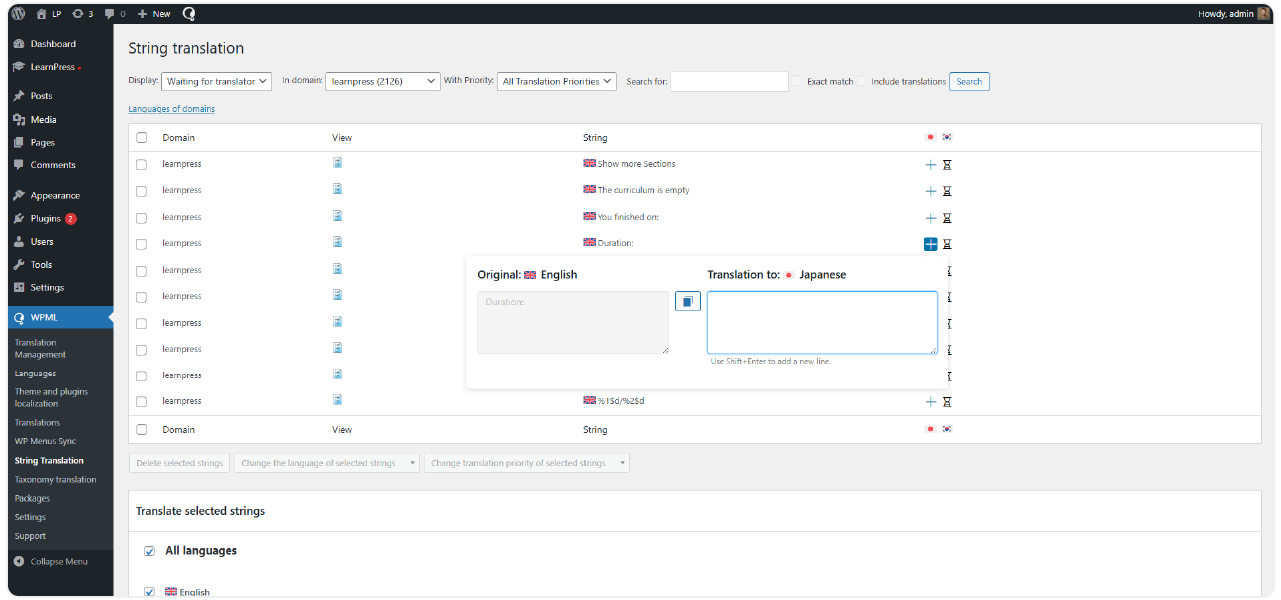
Task: Open the view icon for You finished on: row
Action: [338, 215]
